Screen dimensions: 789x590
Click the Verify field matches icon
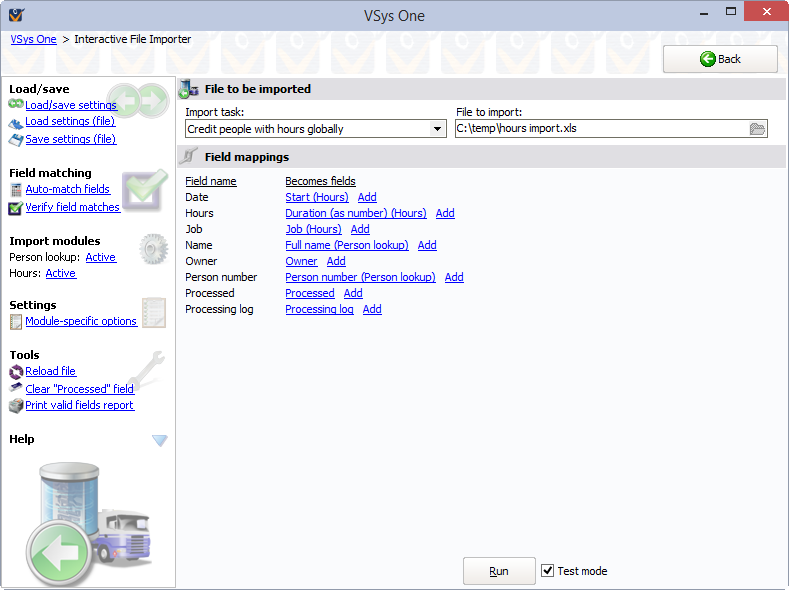[16, 208]
